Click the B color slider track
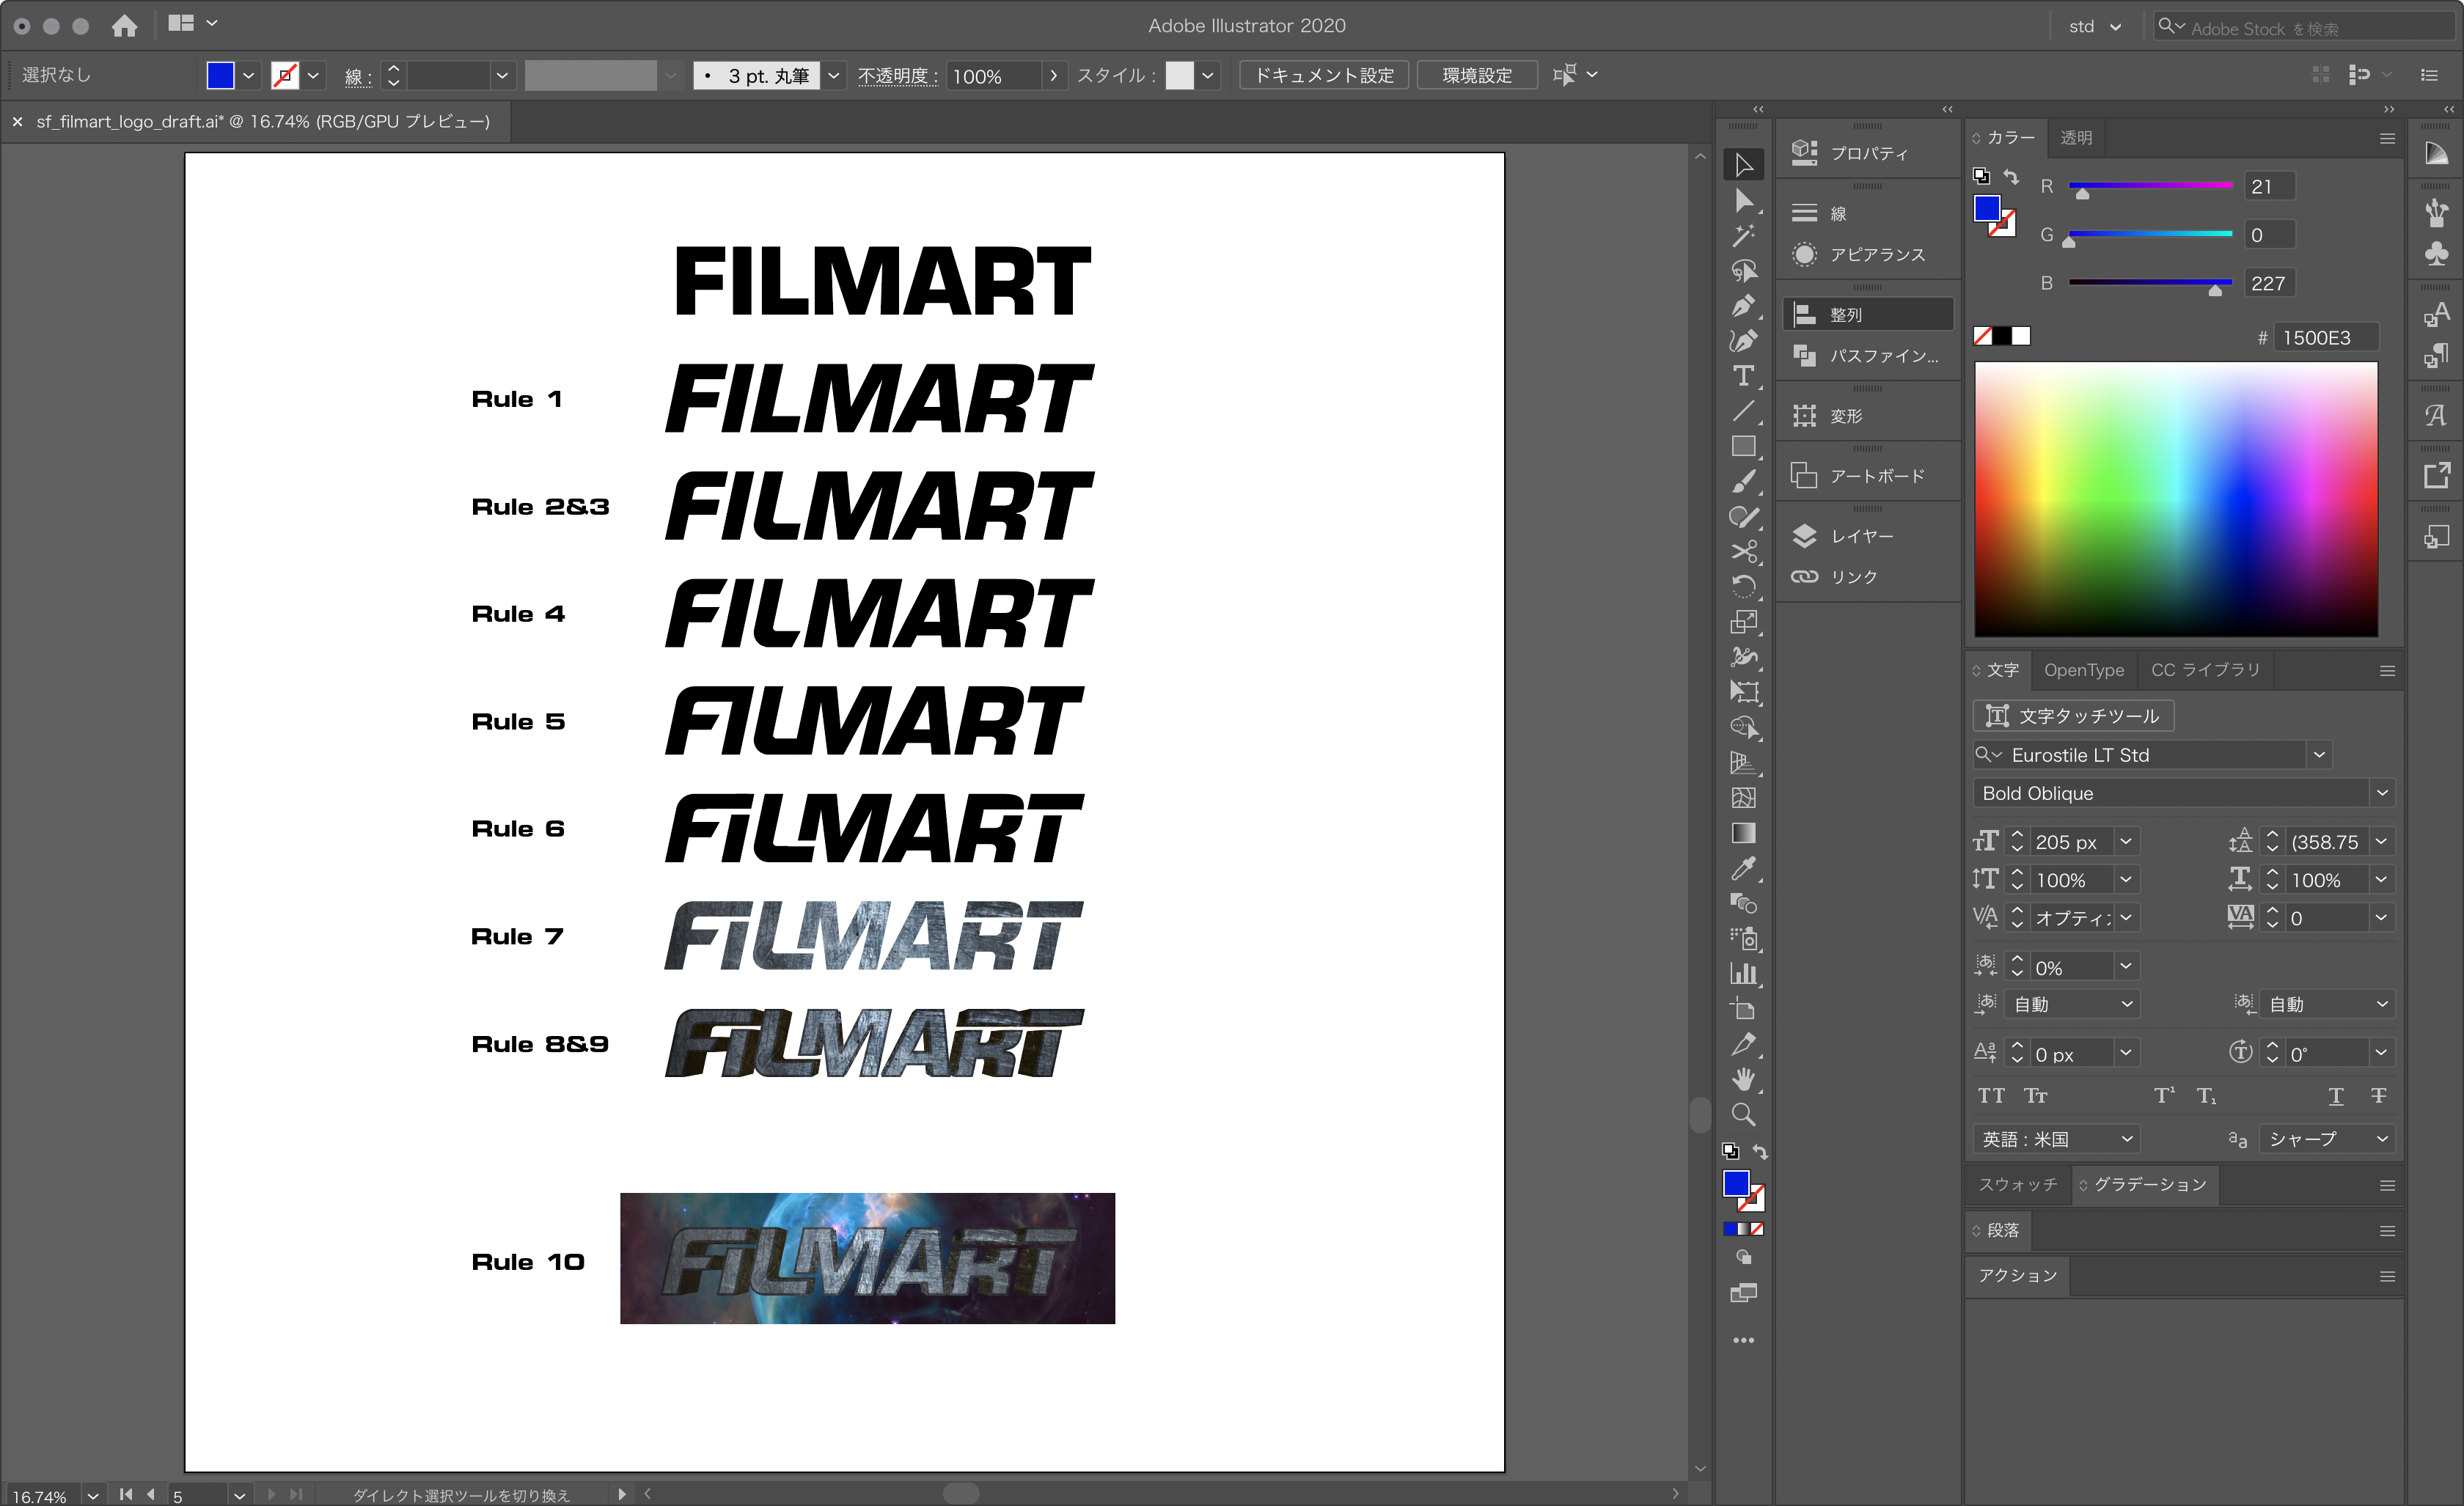The image size is (2464, 1506). point(2150,282)
